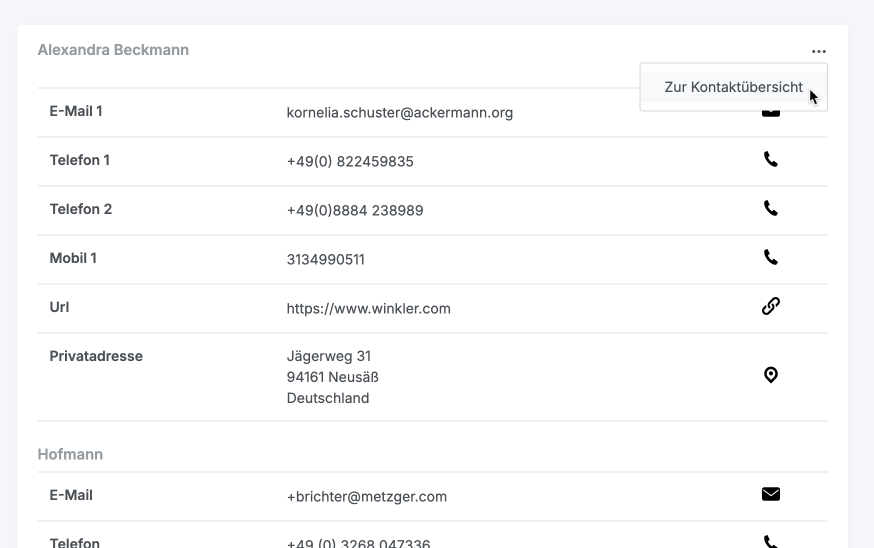Image resolution: width=874 pixels, height=548 pixels.
Task: Click the E-Mail 1 field label
Action: click(x=76, y=111)
